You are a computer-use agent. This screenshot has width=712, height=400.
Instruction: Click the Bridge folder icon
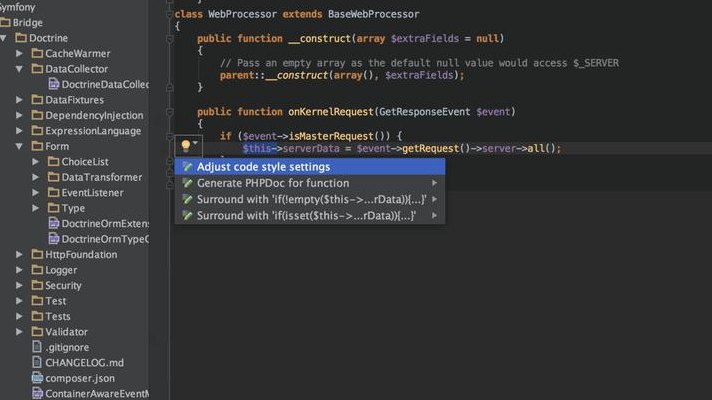pyautogui.click(x=5, y=22)
